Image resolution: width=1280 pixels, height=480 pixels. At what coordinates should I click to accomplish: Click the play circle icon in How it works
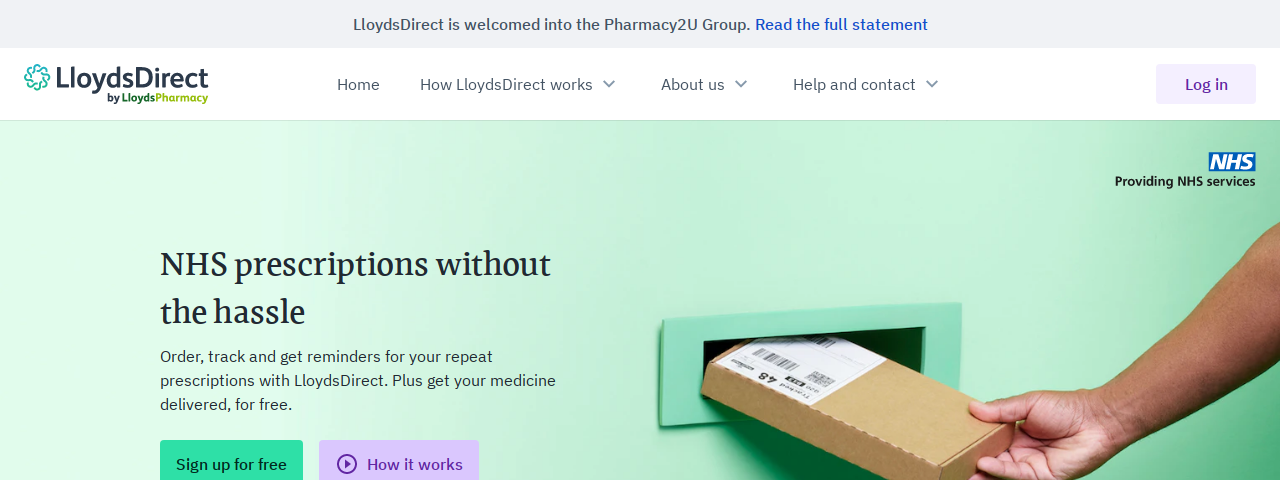(347, 464)
